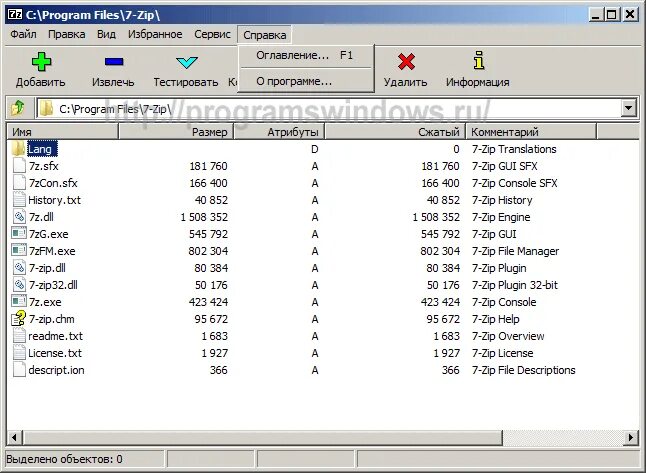The height and width of the screenshot is (473, 646).
Task: Click the 7-zip.chm help file icon
Action: click(x=19, y=318)
